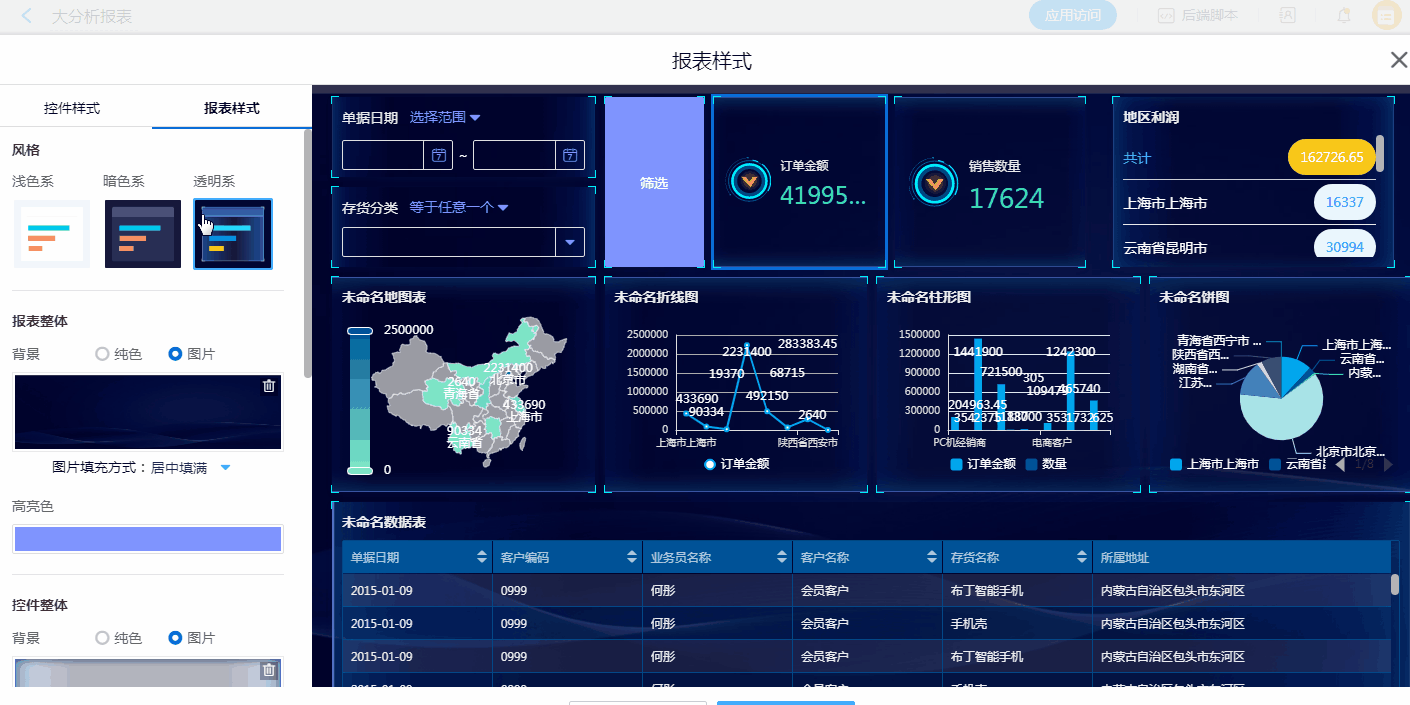The image size is (1410, 705).
Task: Open the 高亮色 color swatch
Action: pos(147,539)
